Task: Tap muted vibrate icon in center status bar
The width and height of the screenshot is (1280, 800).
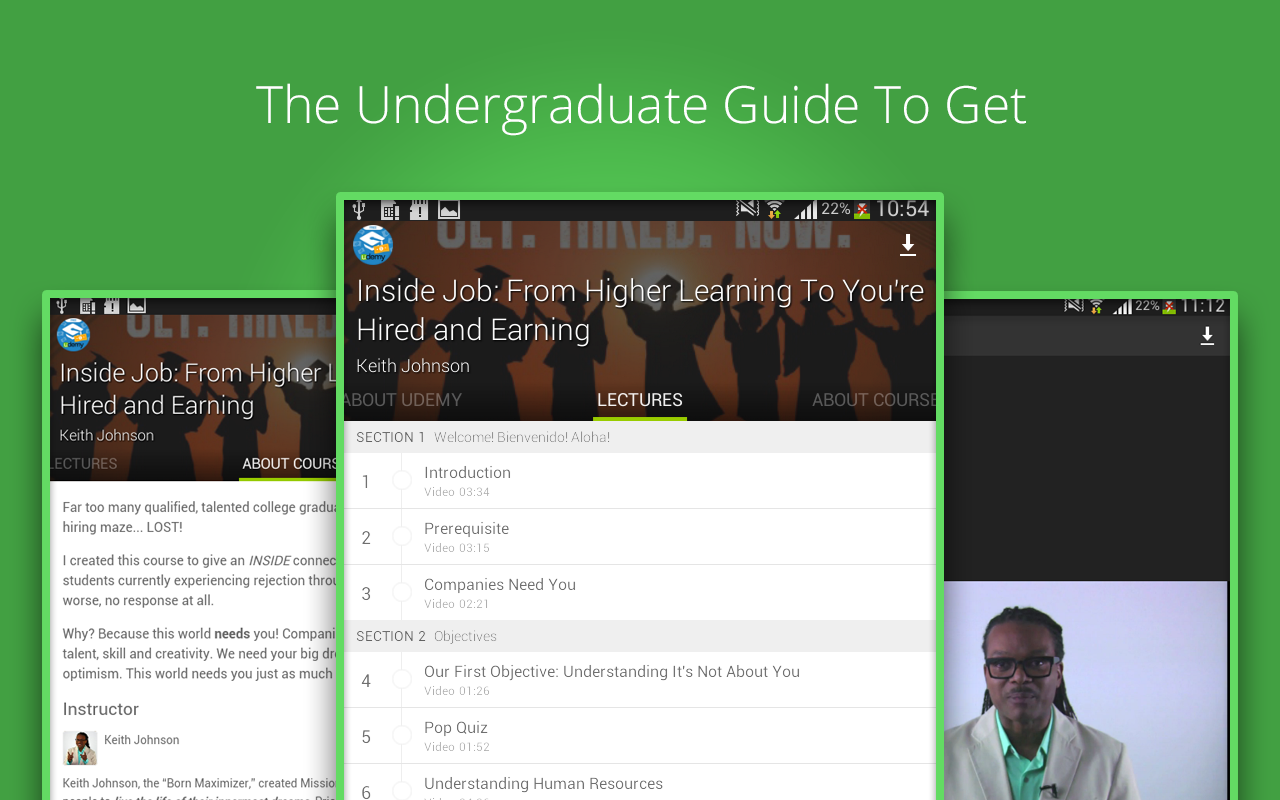Action: (x=747, y=209)
